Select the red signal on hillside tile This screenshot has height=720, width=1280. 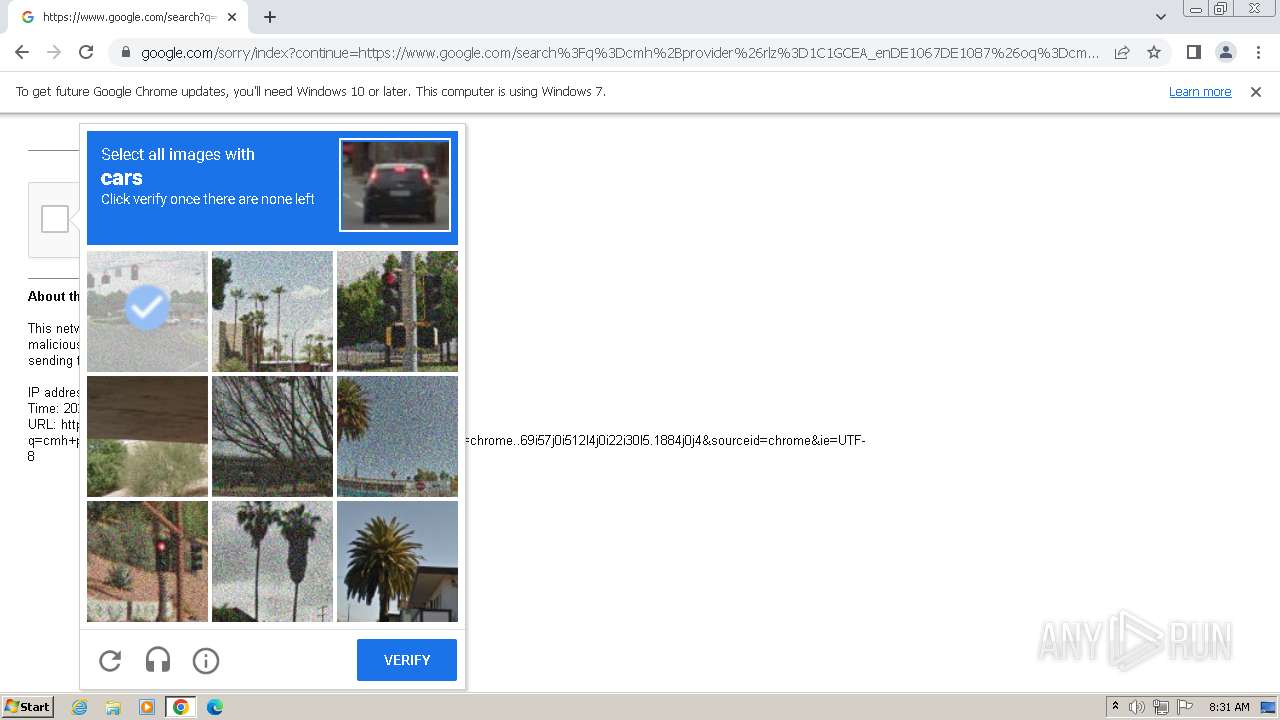click(x=147, y=561)
